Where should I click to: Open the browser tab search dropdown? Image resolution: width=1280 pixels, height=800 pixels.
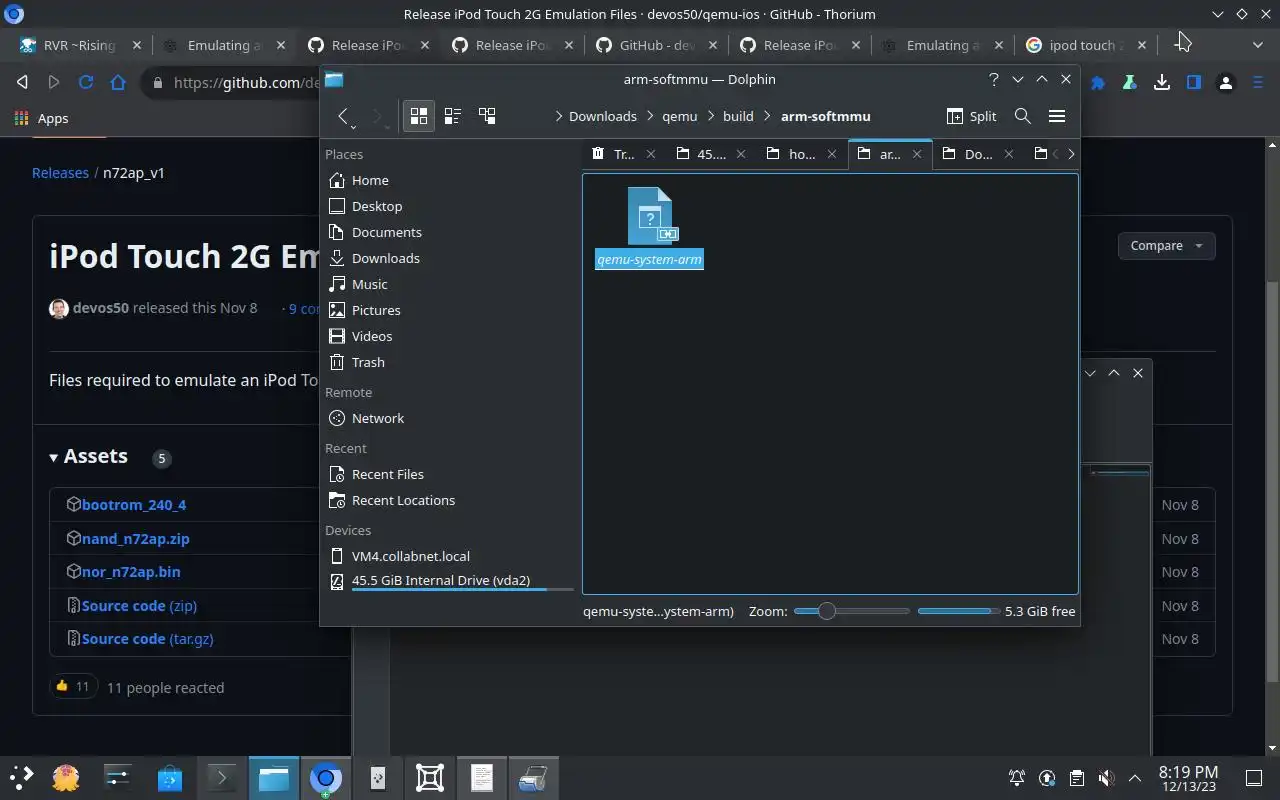[x=1257, y=45]
